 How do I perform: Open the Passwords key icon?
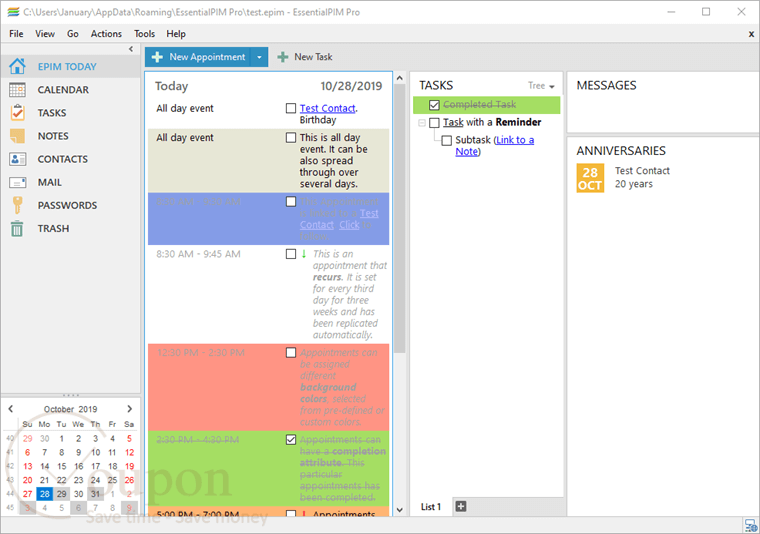click(17, 205)
